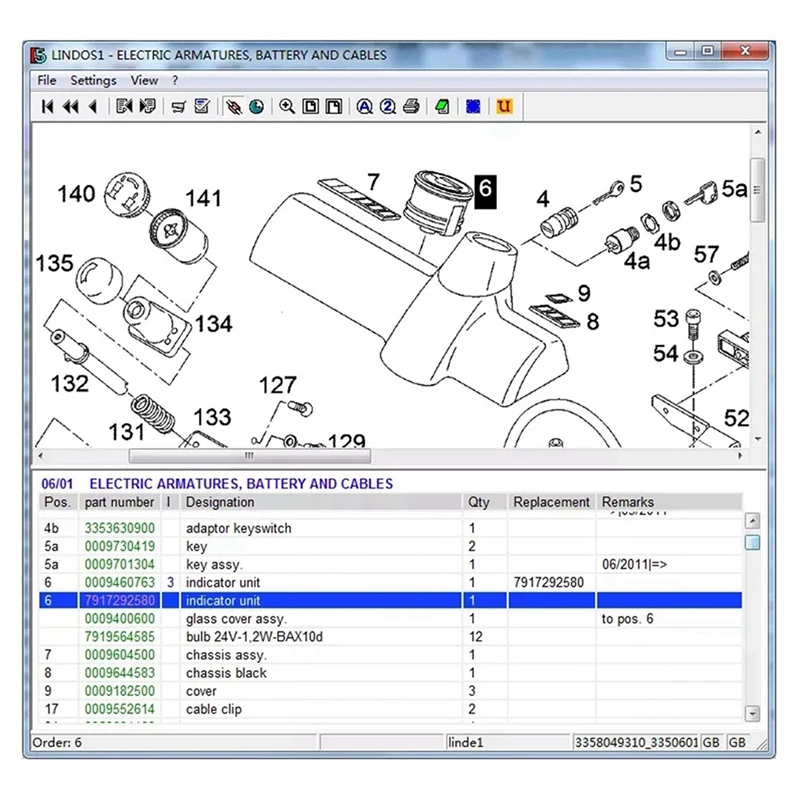Click the parts list scroll down arrow
This screenshot has height=800, width=800.
(752, 712)
